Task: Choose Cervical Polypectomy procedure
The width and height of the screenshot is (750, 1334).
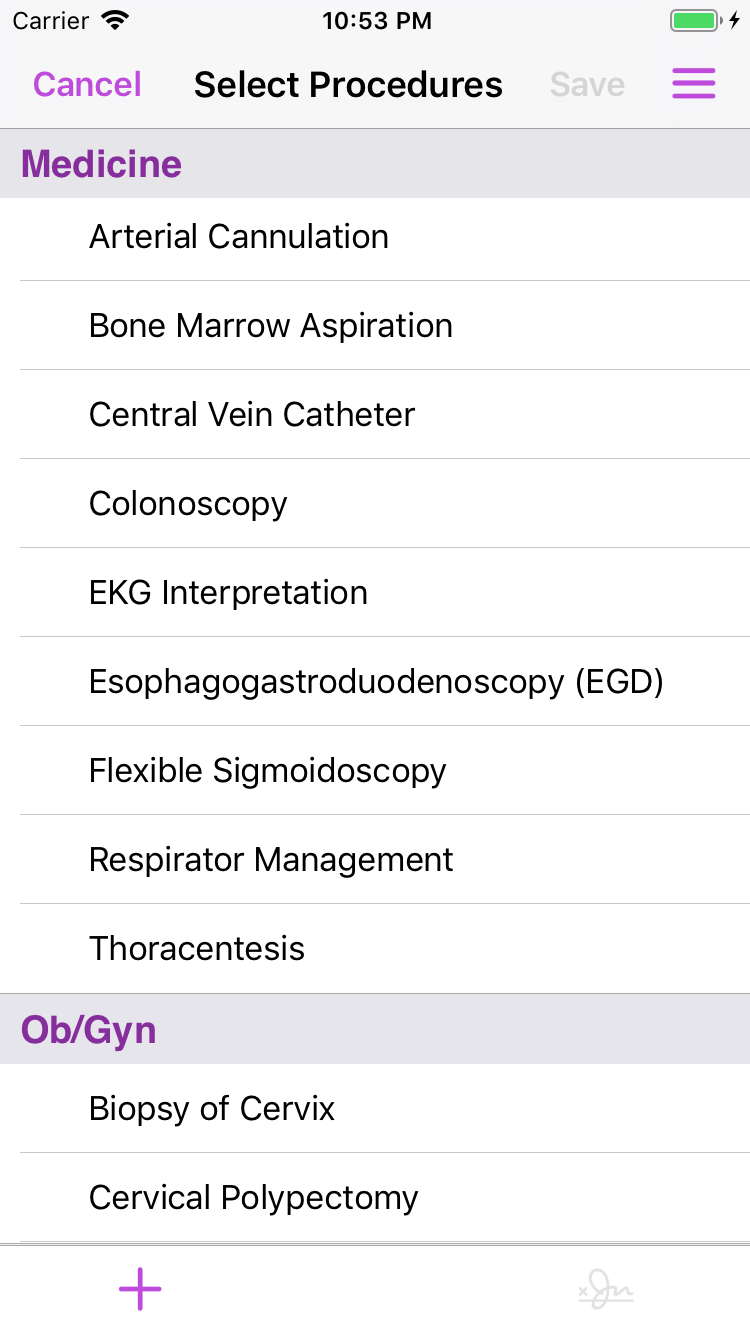Action: pos(253,1198)
